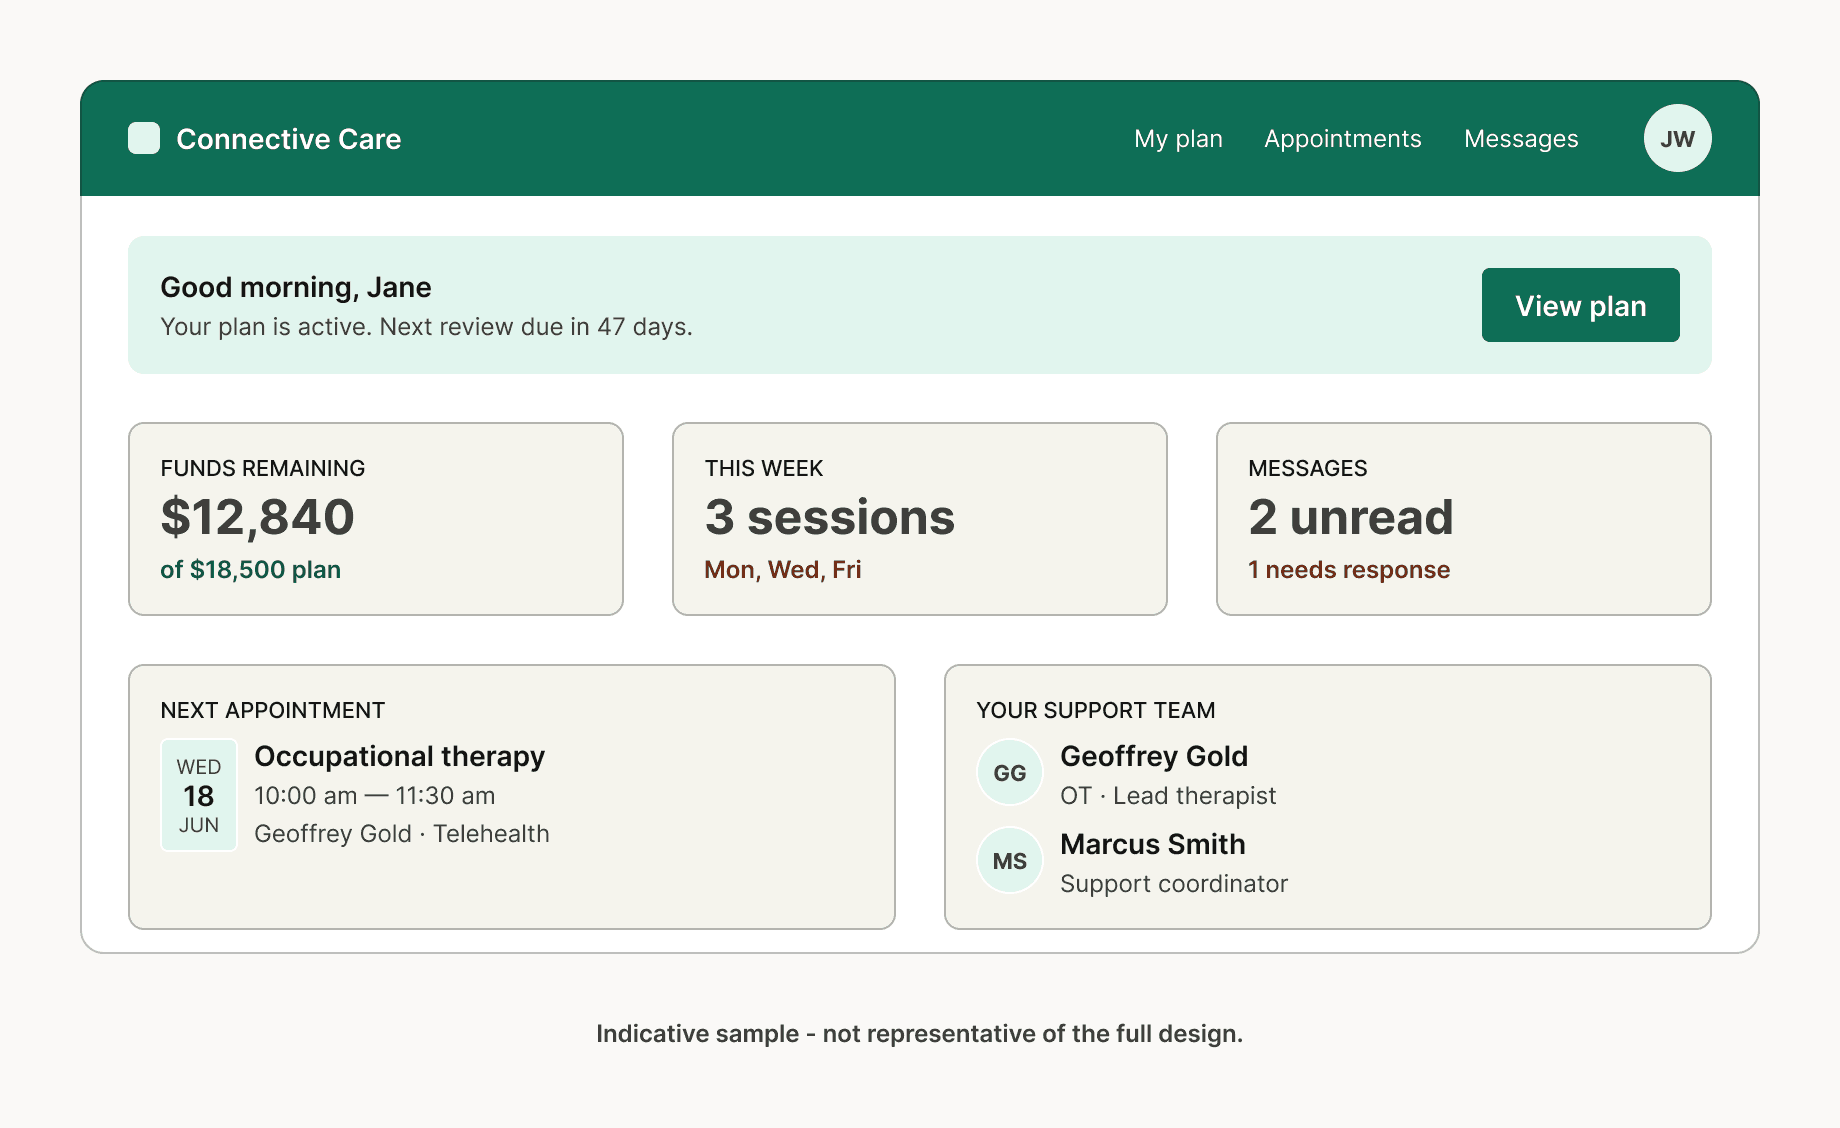Viewport: 1840px width, 1128px height.
Task: Click the $18,500 plan total link
Action: point(250,569)
